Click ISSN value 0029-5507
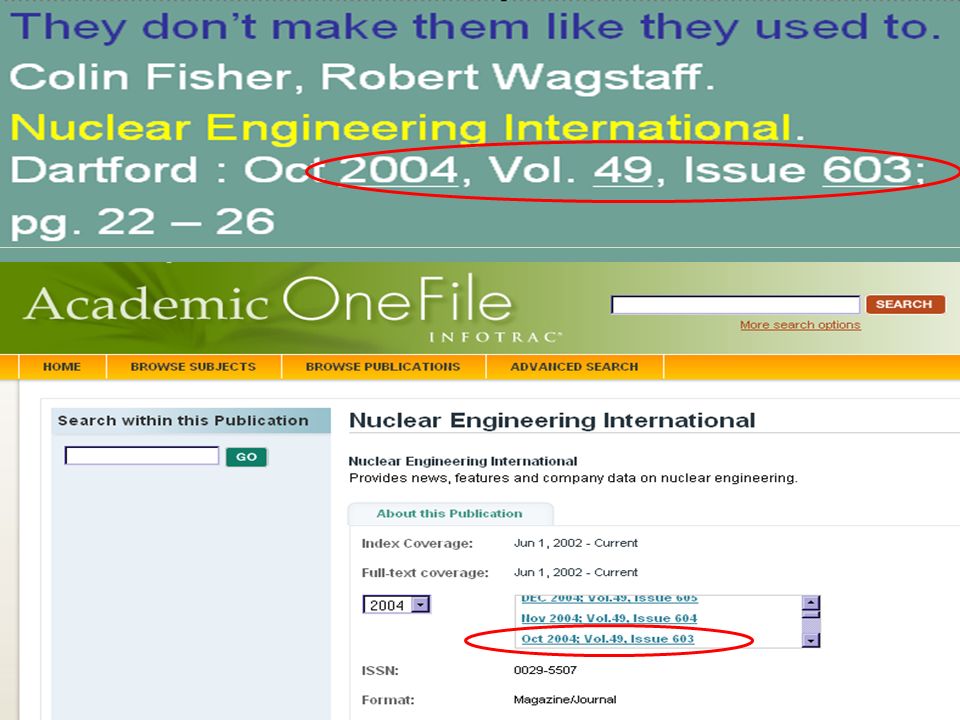This screenshot has width=960, height=720. pyautogui.click(x=545, y=670)
